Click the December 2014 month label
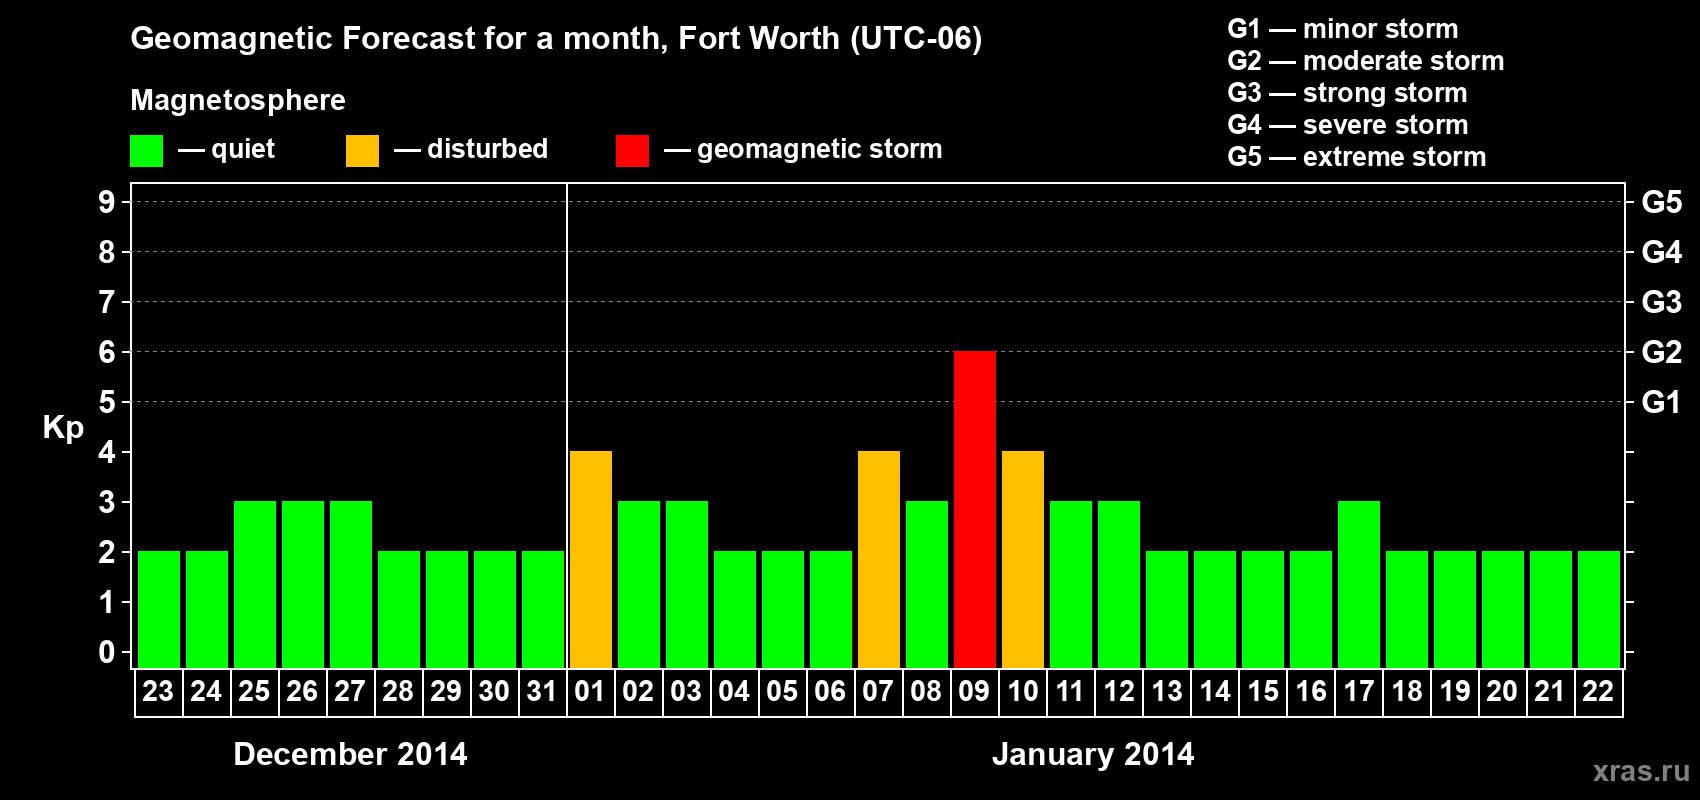 tap(350, 754)
